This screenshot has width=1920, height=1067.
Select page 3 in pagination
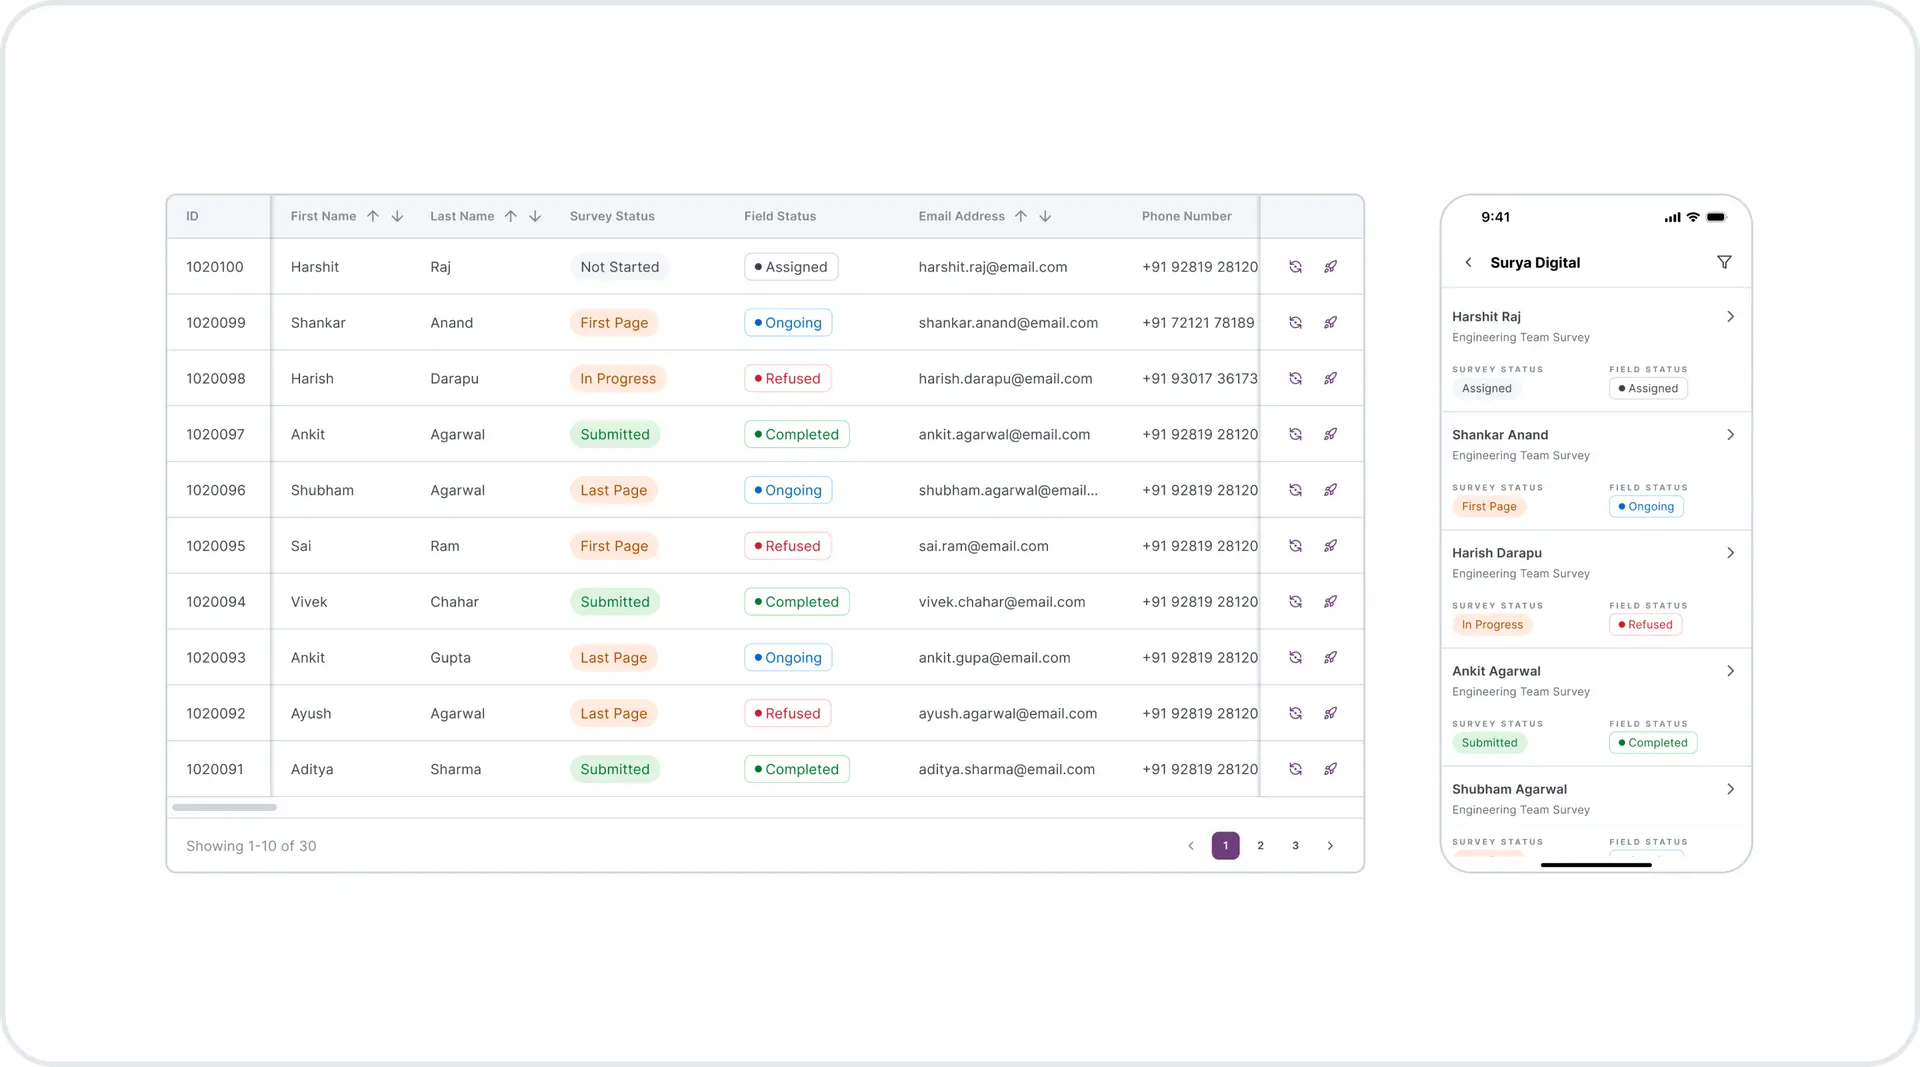(x=1295, y=846)
